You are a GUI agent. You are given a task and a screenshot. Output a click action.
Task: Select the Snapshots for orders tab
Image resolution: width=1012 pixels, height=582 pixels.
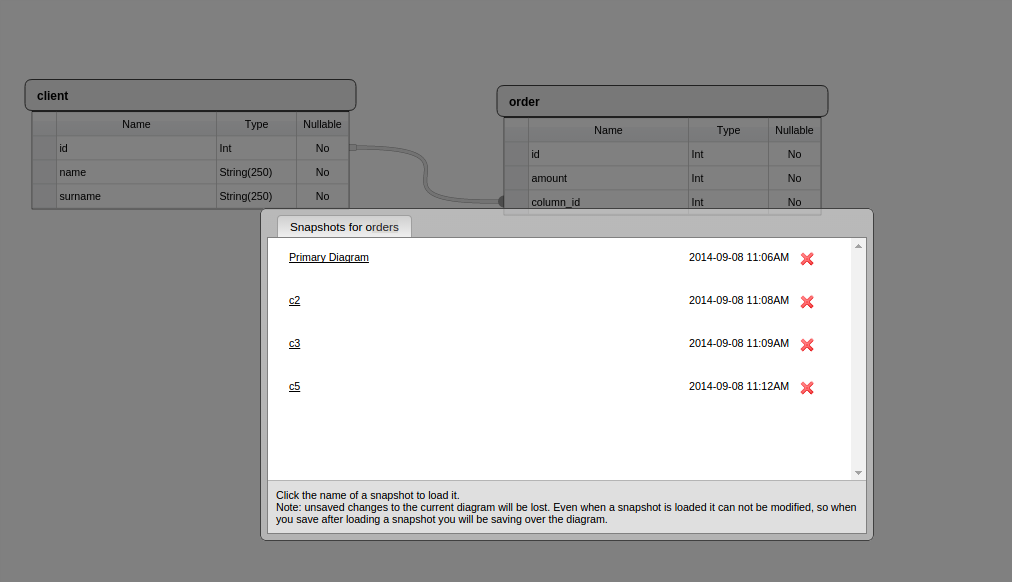tap(344, 227)
